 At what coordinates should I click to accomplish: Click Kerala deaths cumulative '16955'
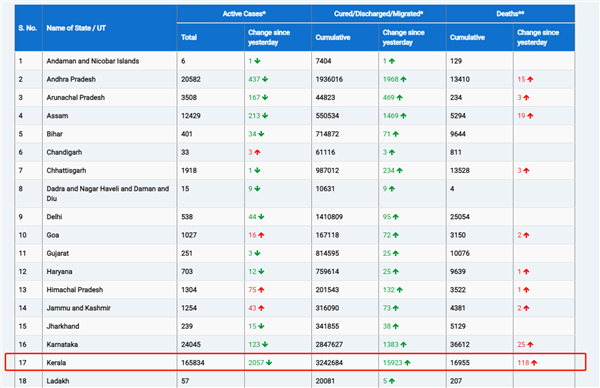[x=460, y=363]
